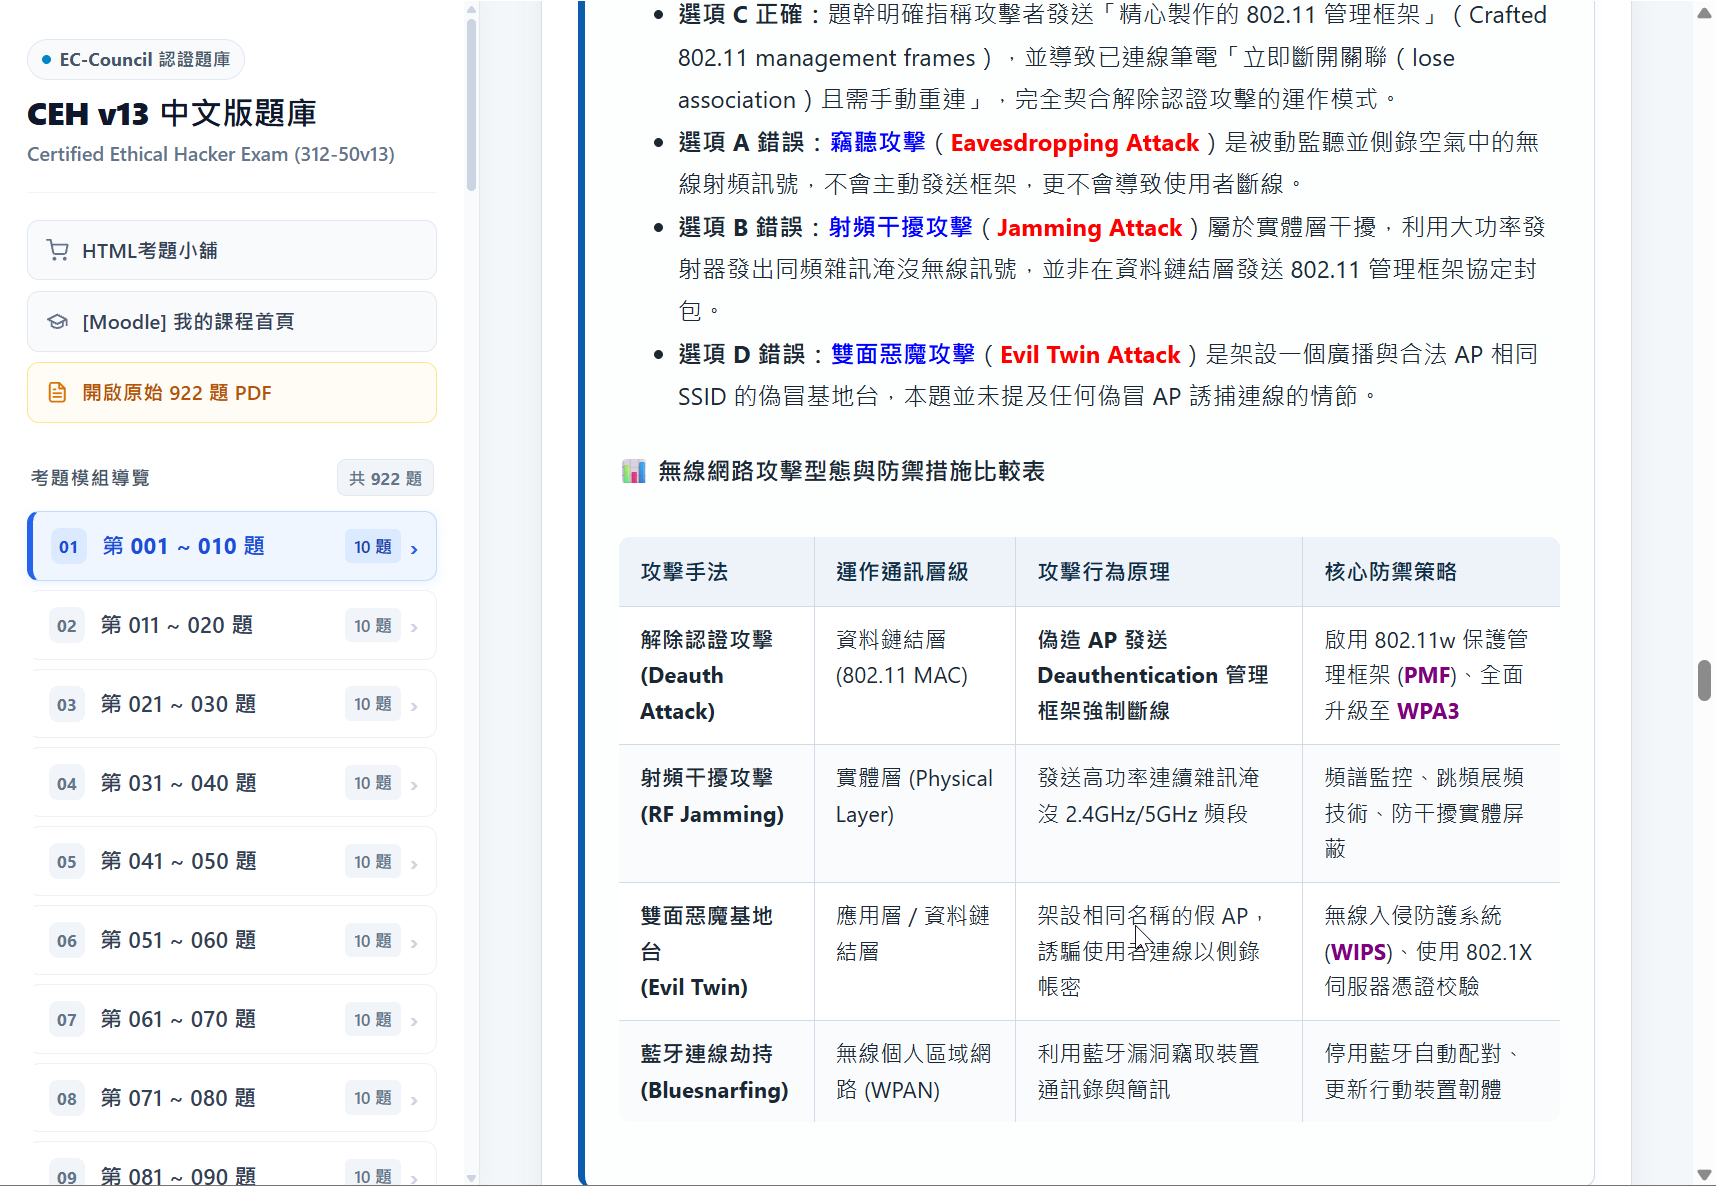
Task: Click the 竊聽攻擊 blue term
Action: 878,143
